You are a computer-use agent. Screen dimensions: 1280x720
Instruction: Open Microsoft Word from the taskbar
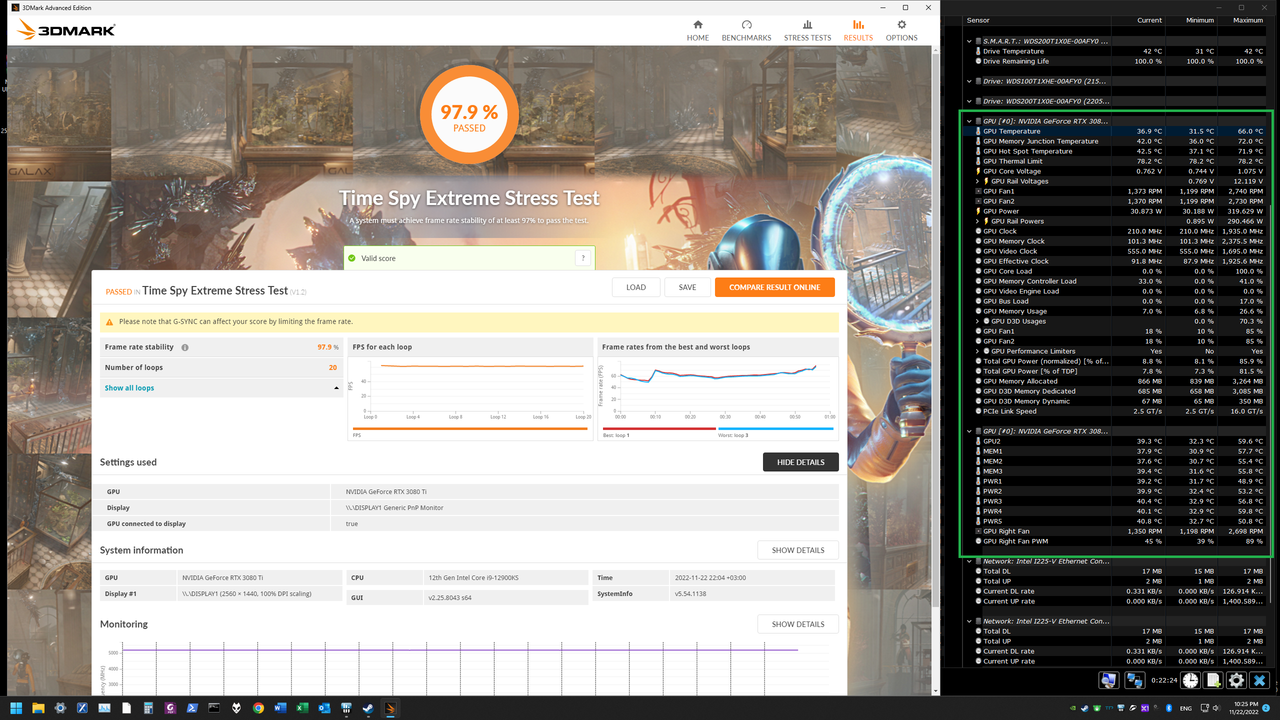click(280, 708)
